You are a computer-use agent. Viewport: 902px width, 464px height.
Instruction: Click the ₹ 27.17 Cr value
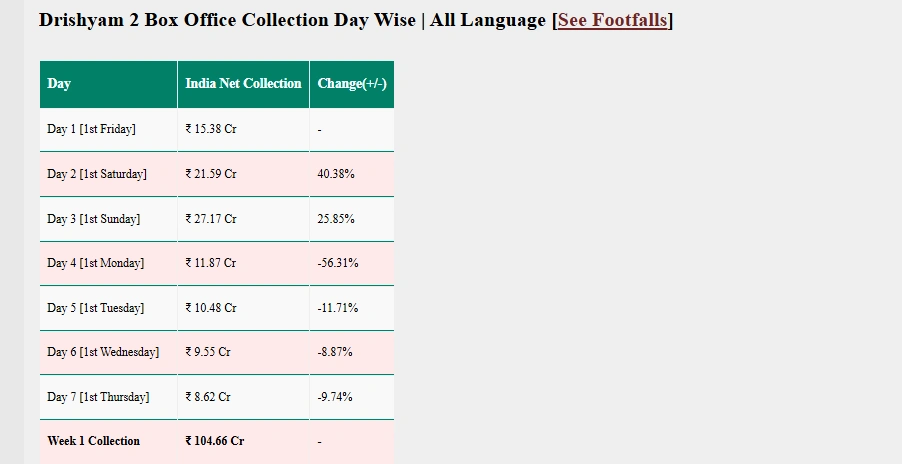pyautogui.click(x=211, y=218)
